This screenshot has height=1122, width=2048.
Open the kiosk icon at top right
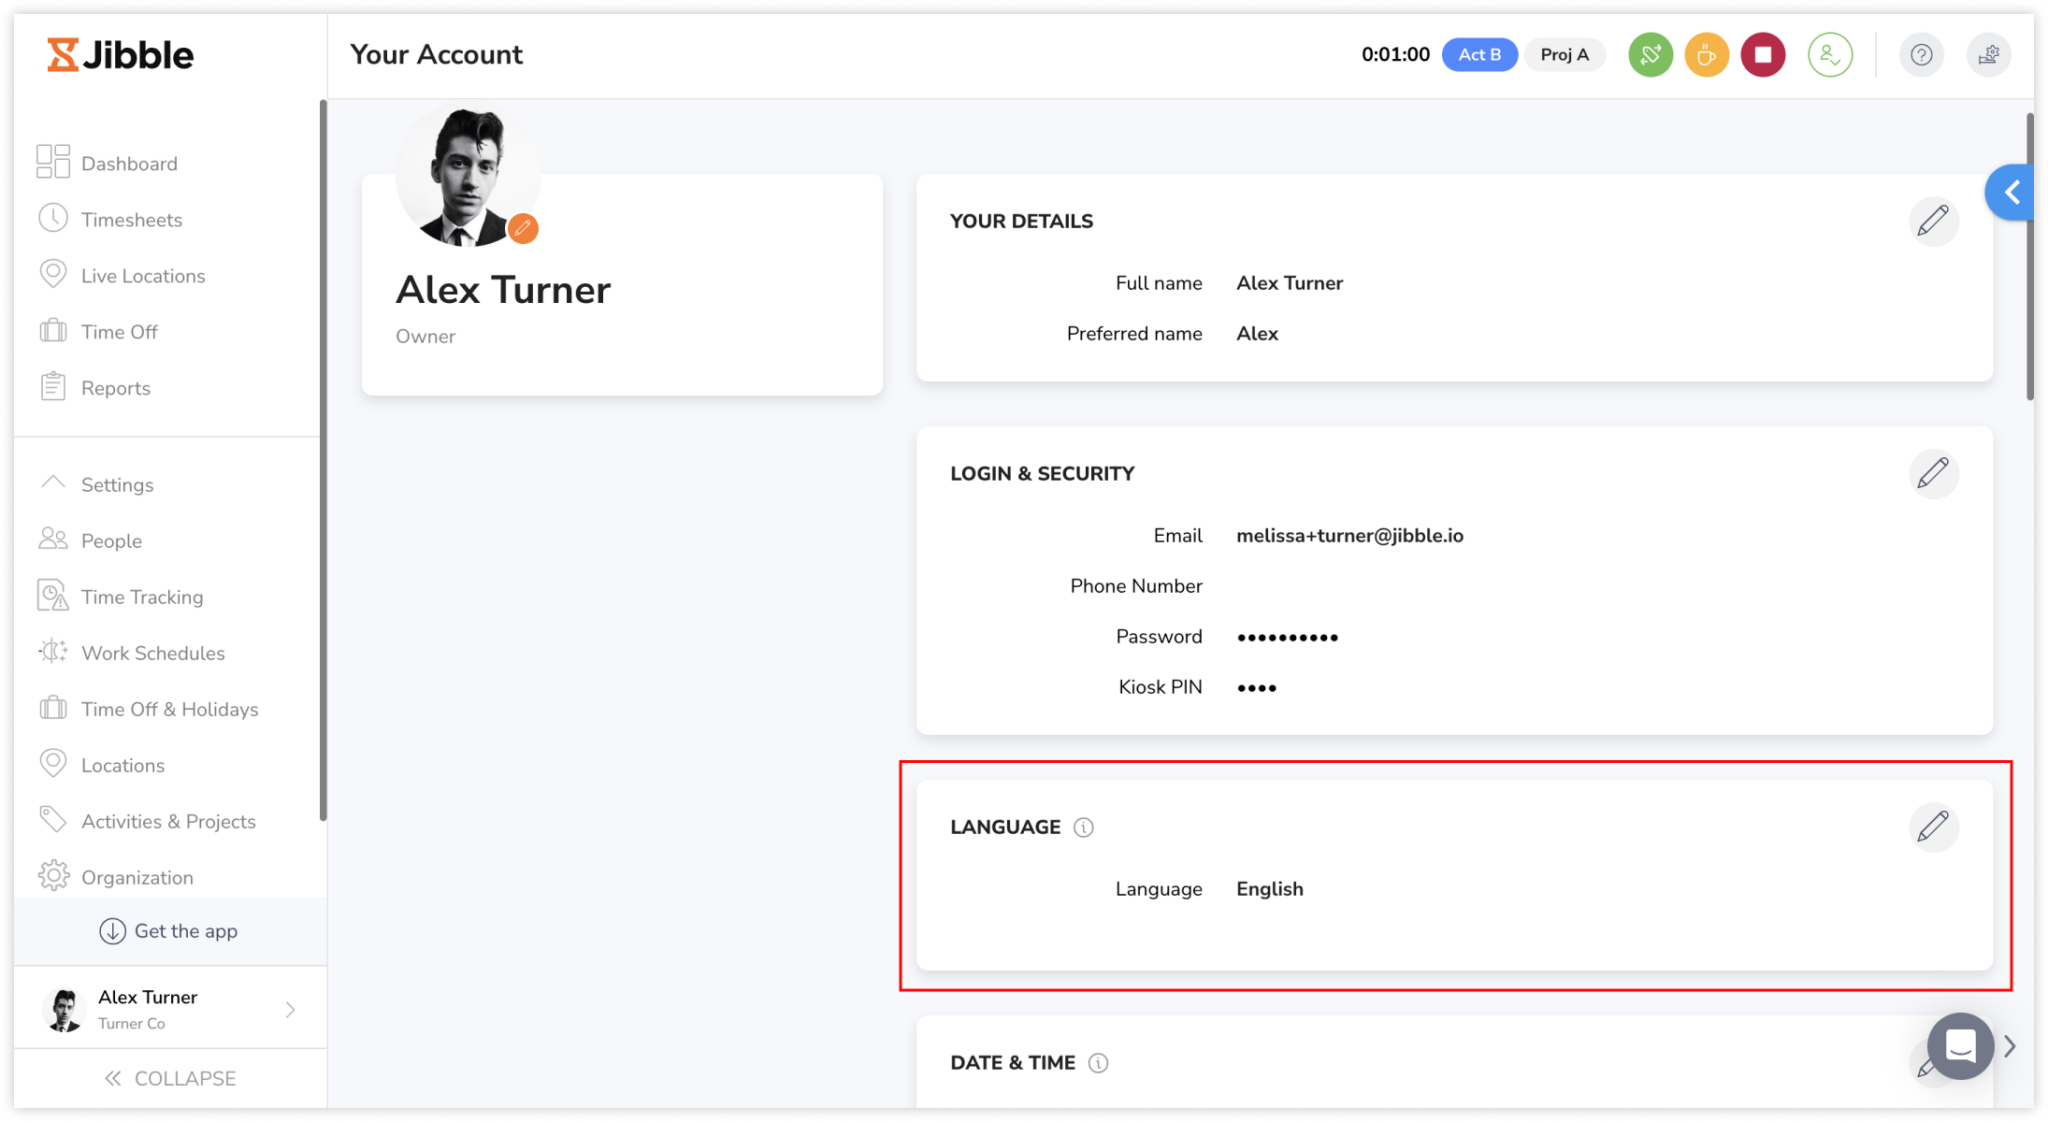(x=1989, y=55)
